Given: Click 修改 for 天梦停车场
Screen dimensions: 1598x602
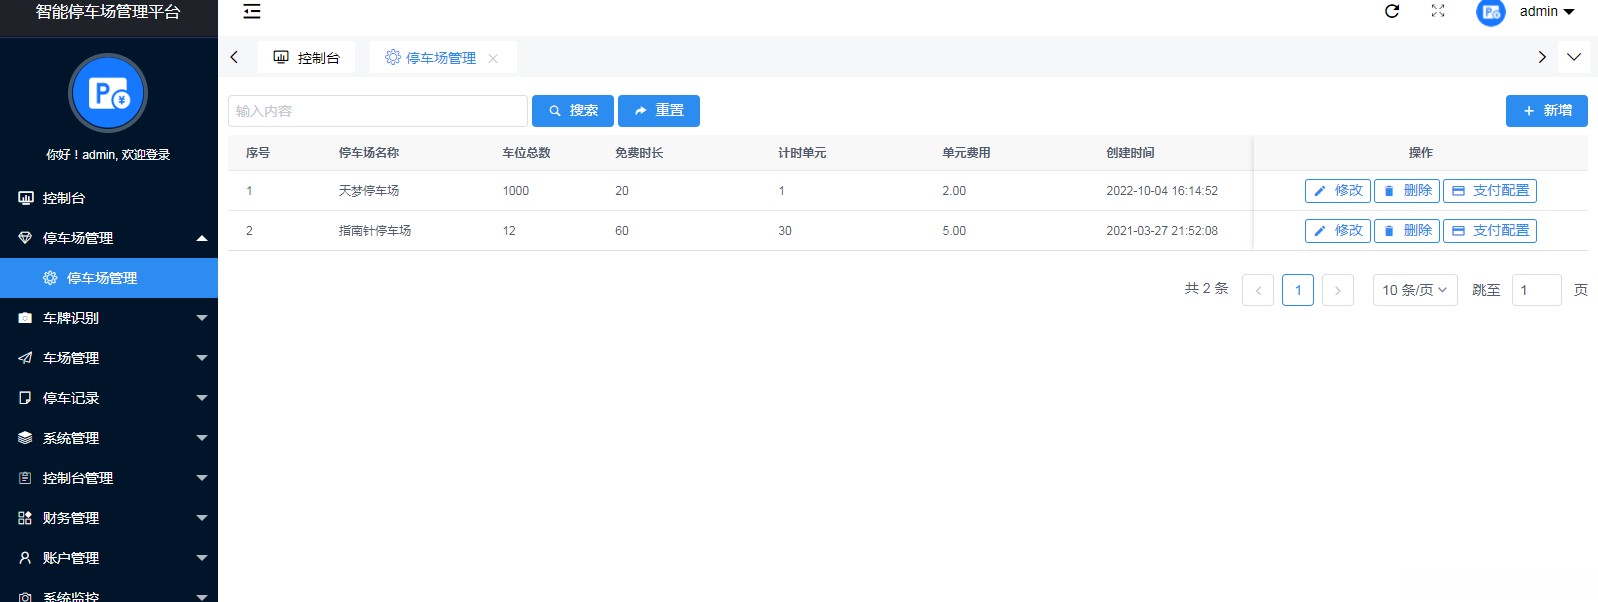Looking at the screenshot, I should (1338, 191).
